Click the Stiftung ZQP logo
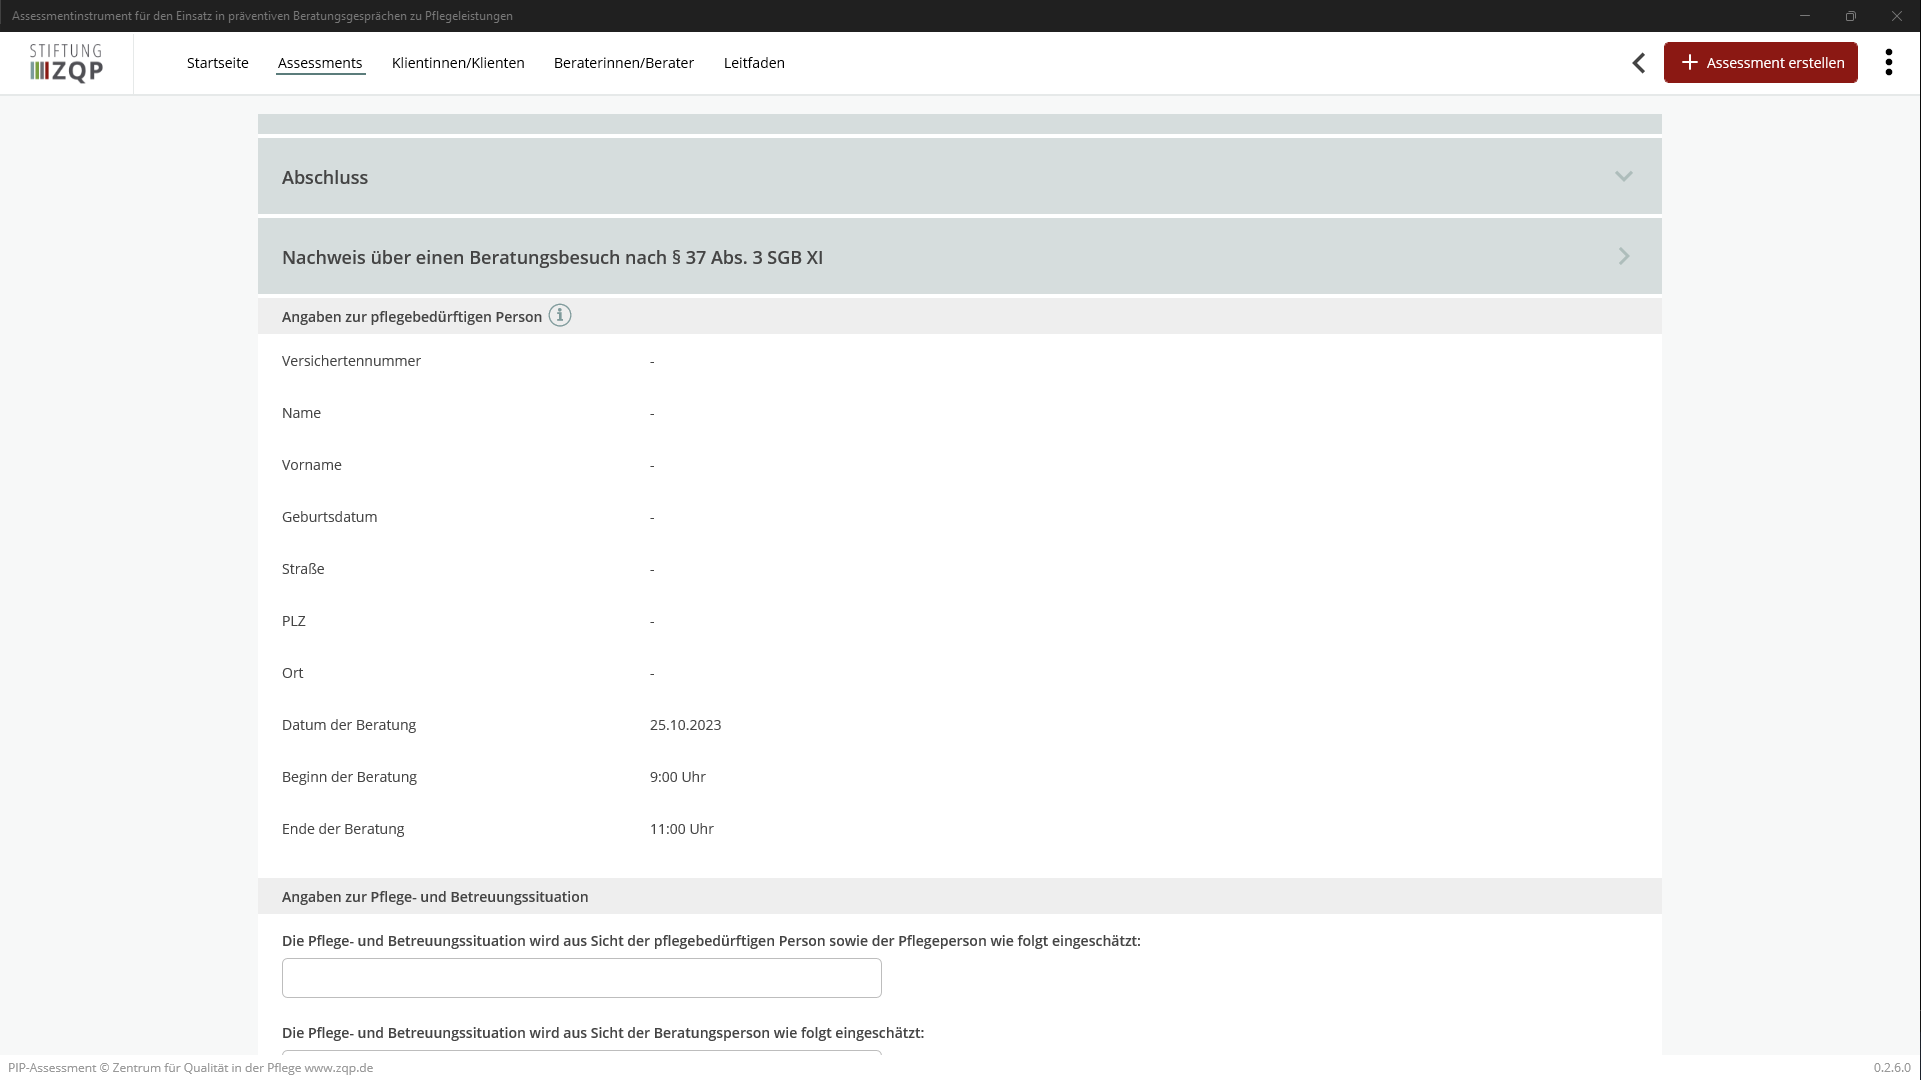 (66, 63)
